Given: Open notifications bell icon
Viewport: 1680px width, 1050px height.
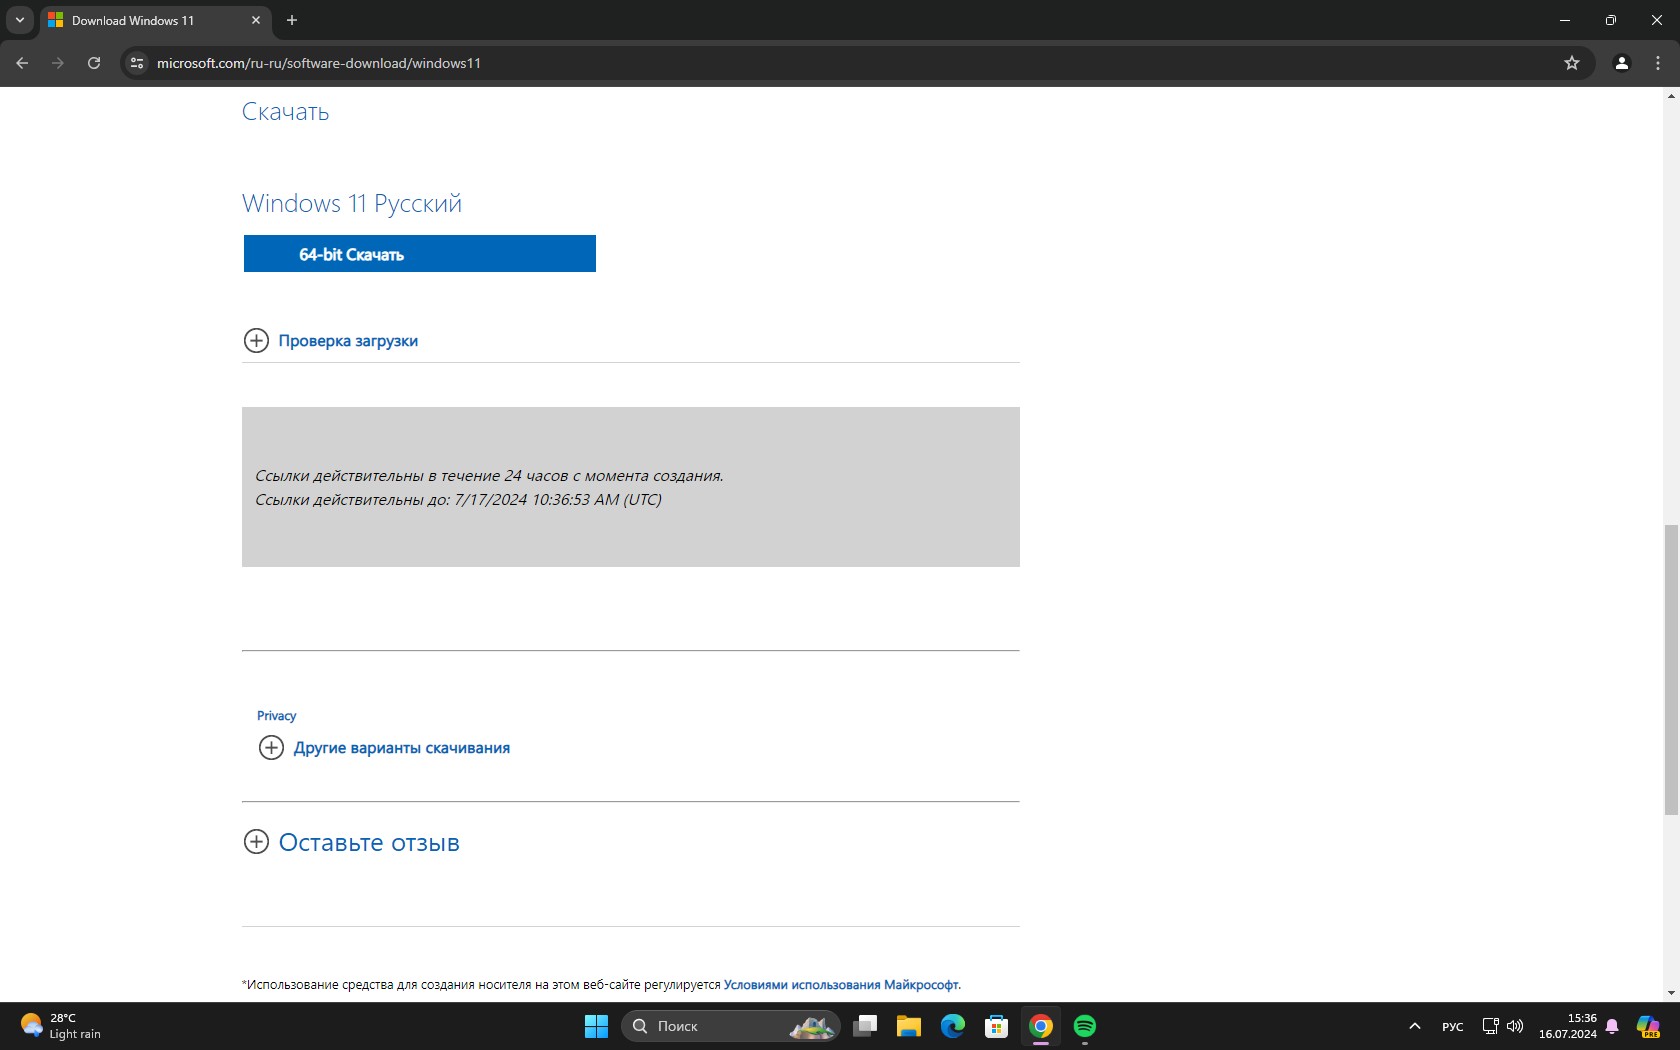Looking at the screenshot, I should pyautogui.click(x=1612, y=1026).
